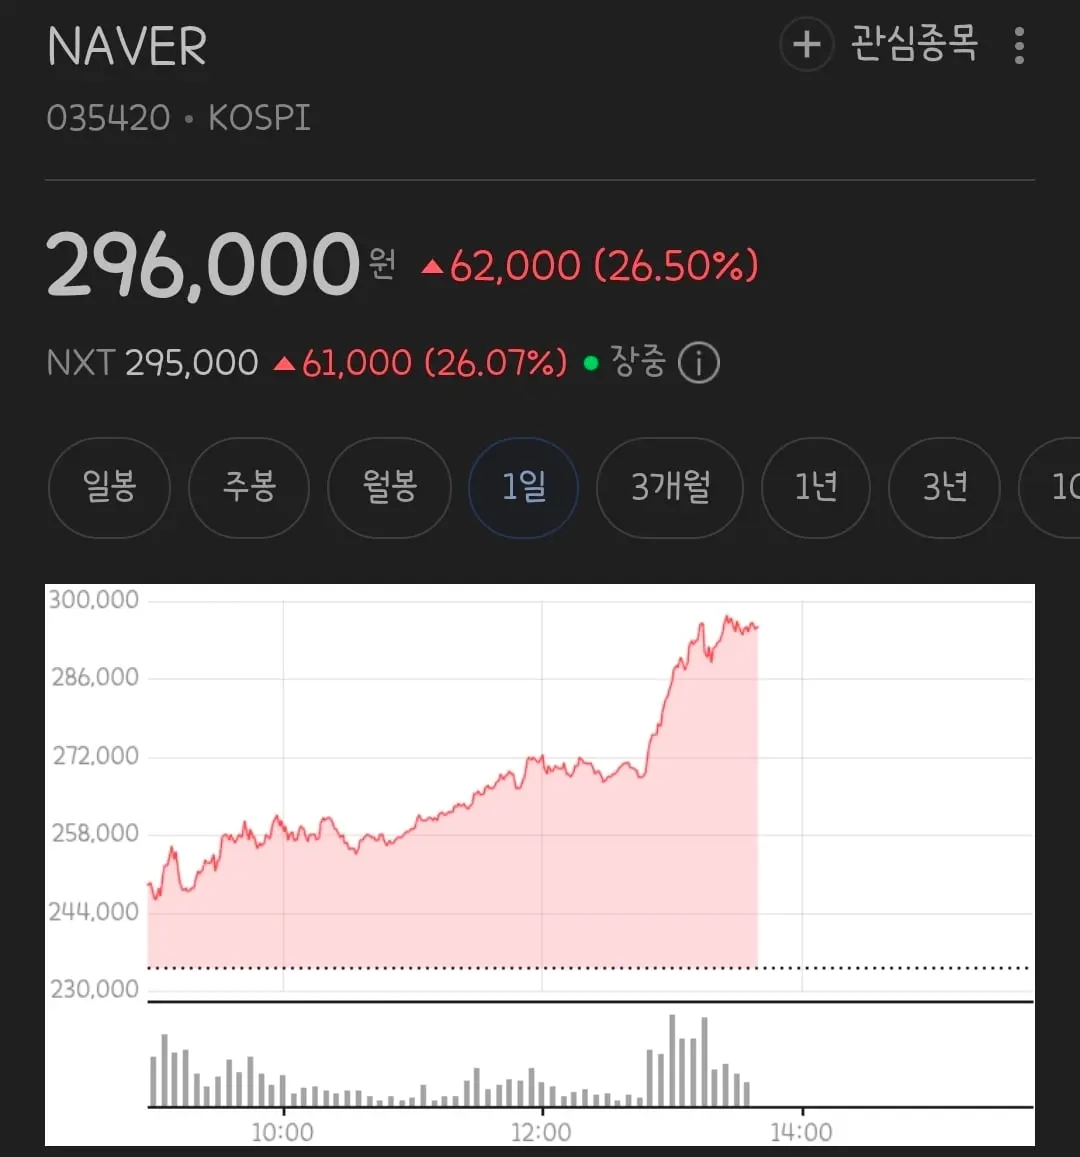This screenshot has width=1080, height=1157.
Task: Show the 1년 one-year chart
Action: 815,487
